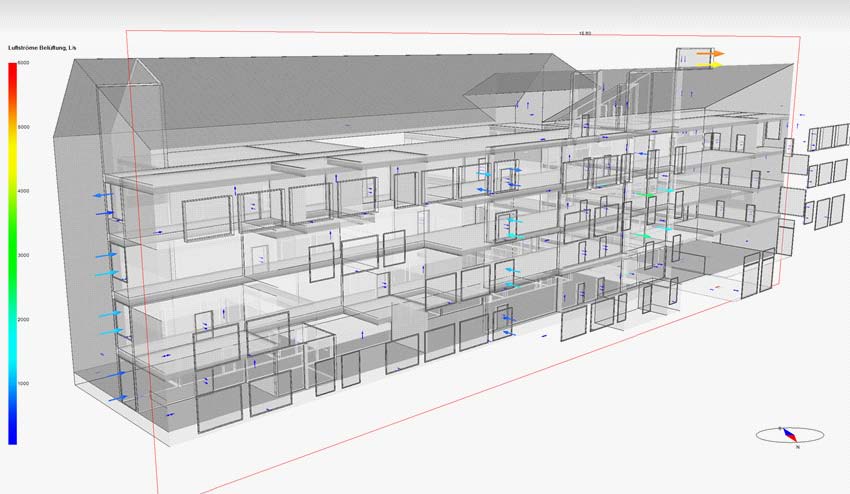Viewport: 850px width, 494px height.
Task: Click the 'N' label under the compass
Action: click(x=797, y=447)
